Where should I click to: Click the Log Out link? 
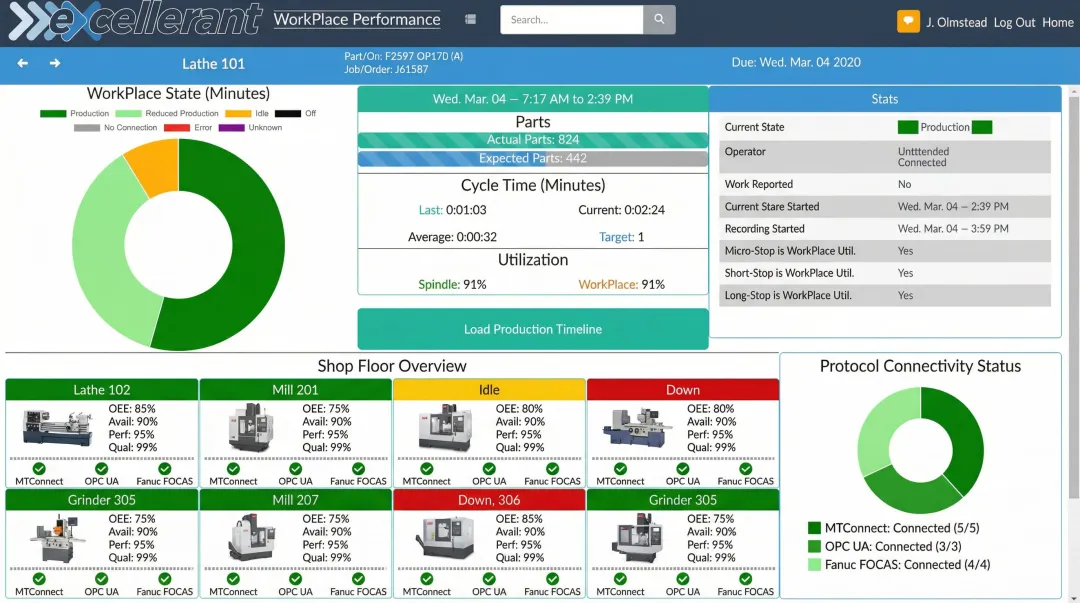click(x=1014, y=22)
